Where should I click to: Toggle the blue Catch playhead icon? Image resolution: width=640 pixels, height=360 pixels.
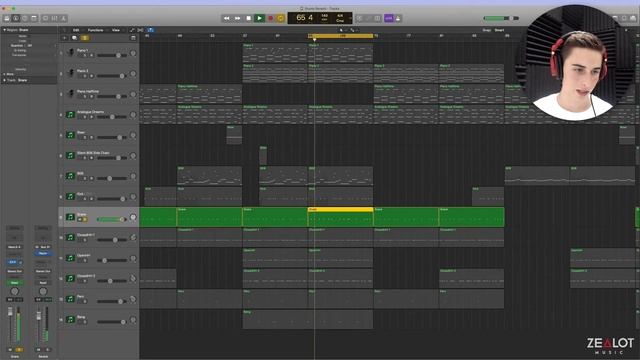[x=150, y=30]
